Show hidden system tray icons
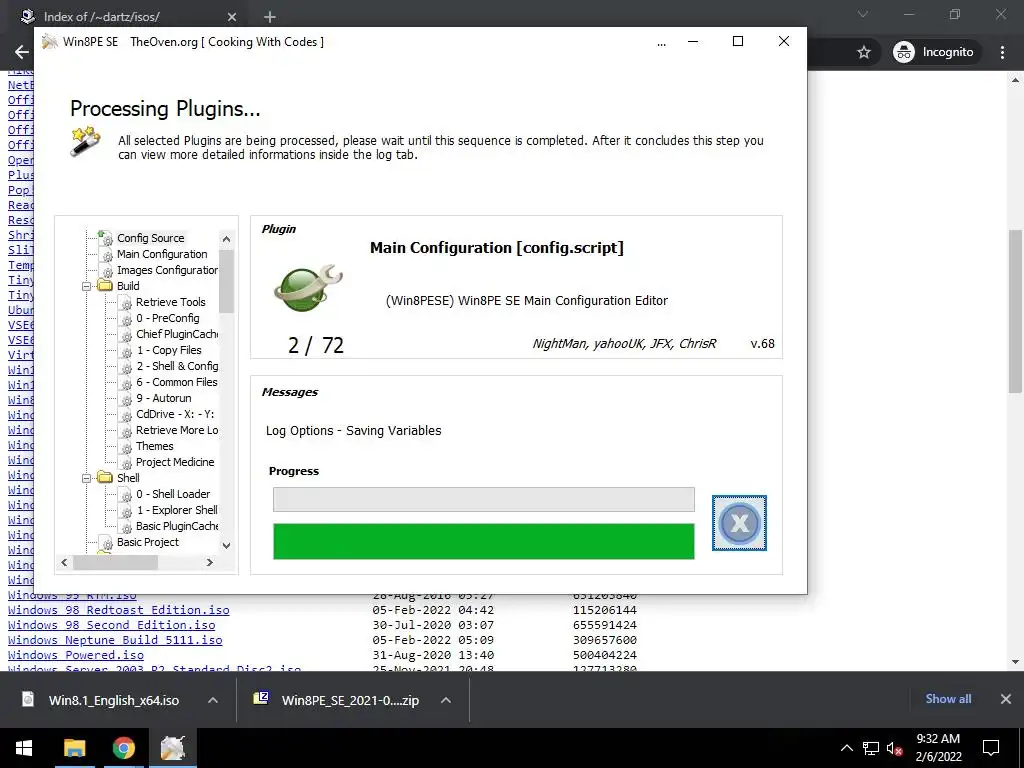Viewport: 1024px width, 768px height. tap(846, 748)
